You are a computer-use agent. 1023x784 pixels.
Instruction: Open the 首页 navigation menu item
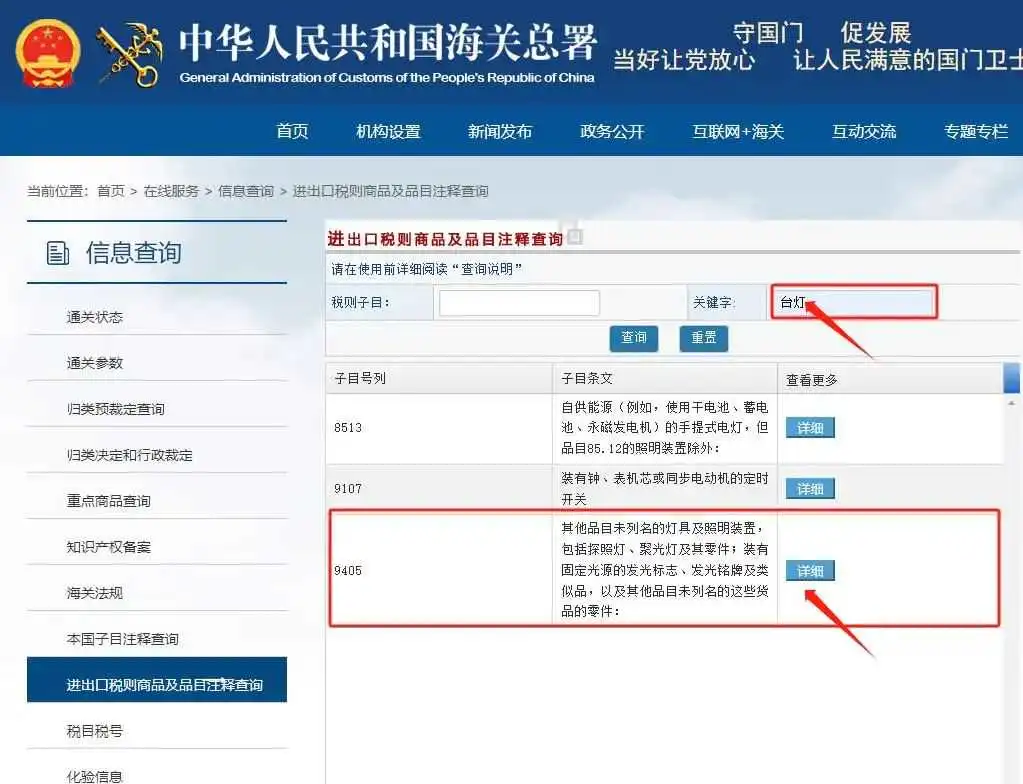click(x=292, y=131)
